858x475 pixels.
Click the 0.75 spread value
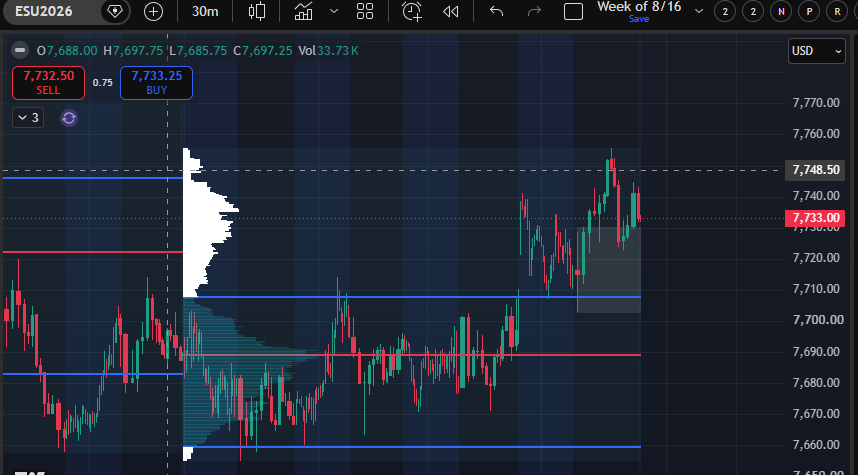(102, 83)
